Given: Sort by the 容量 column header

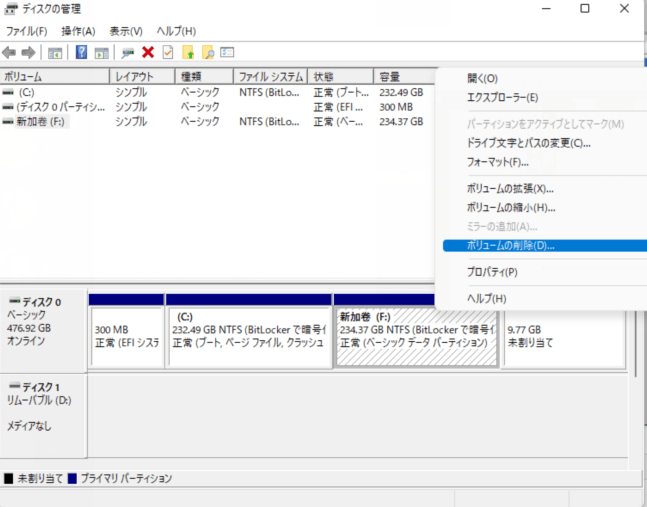Looking at the screenshot, I should coord(405,77).
